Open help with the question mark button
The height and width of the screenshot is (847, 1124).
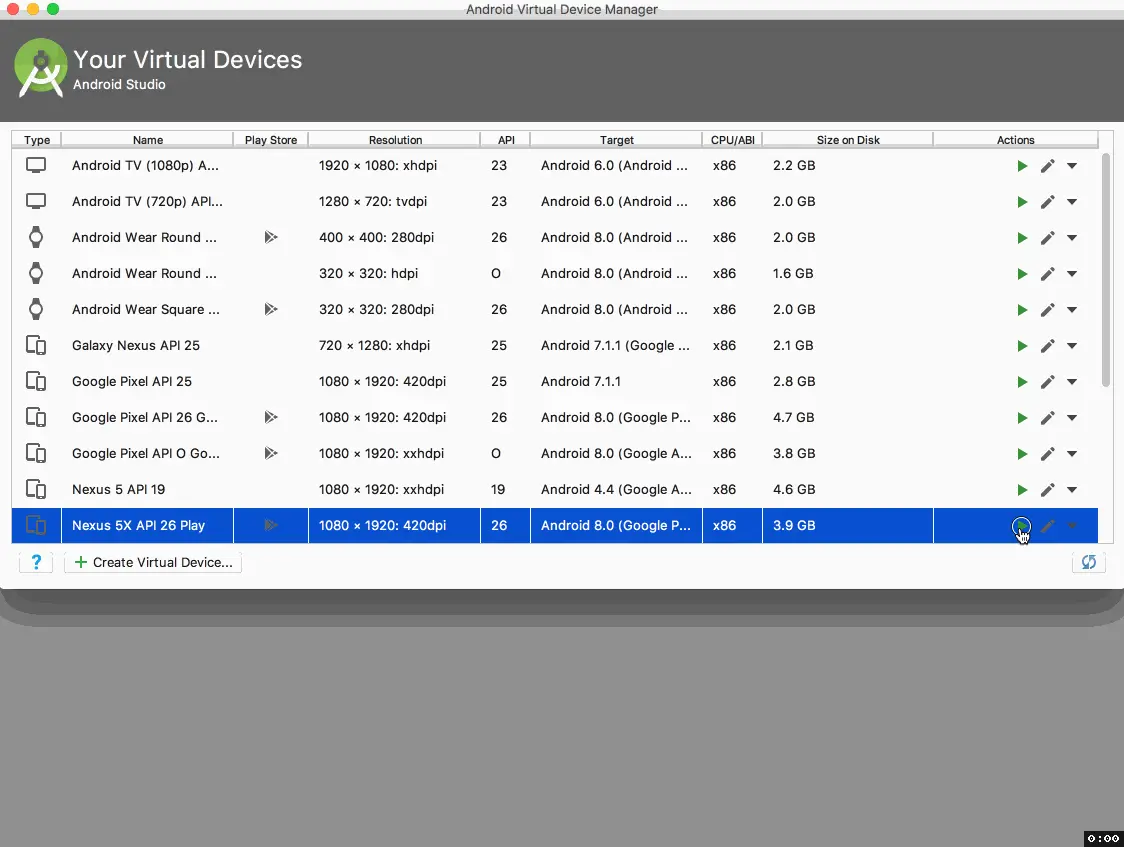click(x=36, y=563)
